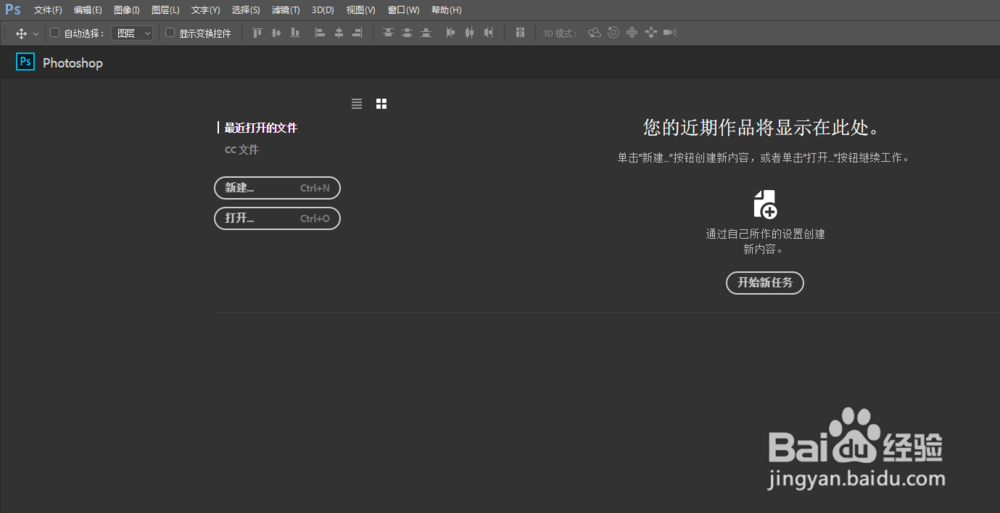Open the 图像(I) menu
This screenshot has width=1000, height=513.
[x=126, y=10]
